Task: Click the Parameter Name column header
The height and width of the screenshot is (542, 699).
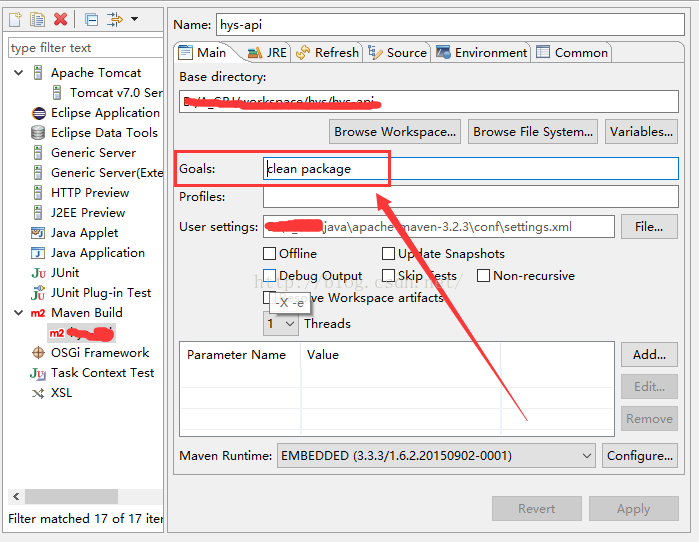Action: (237, 355)
